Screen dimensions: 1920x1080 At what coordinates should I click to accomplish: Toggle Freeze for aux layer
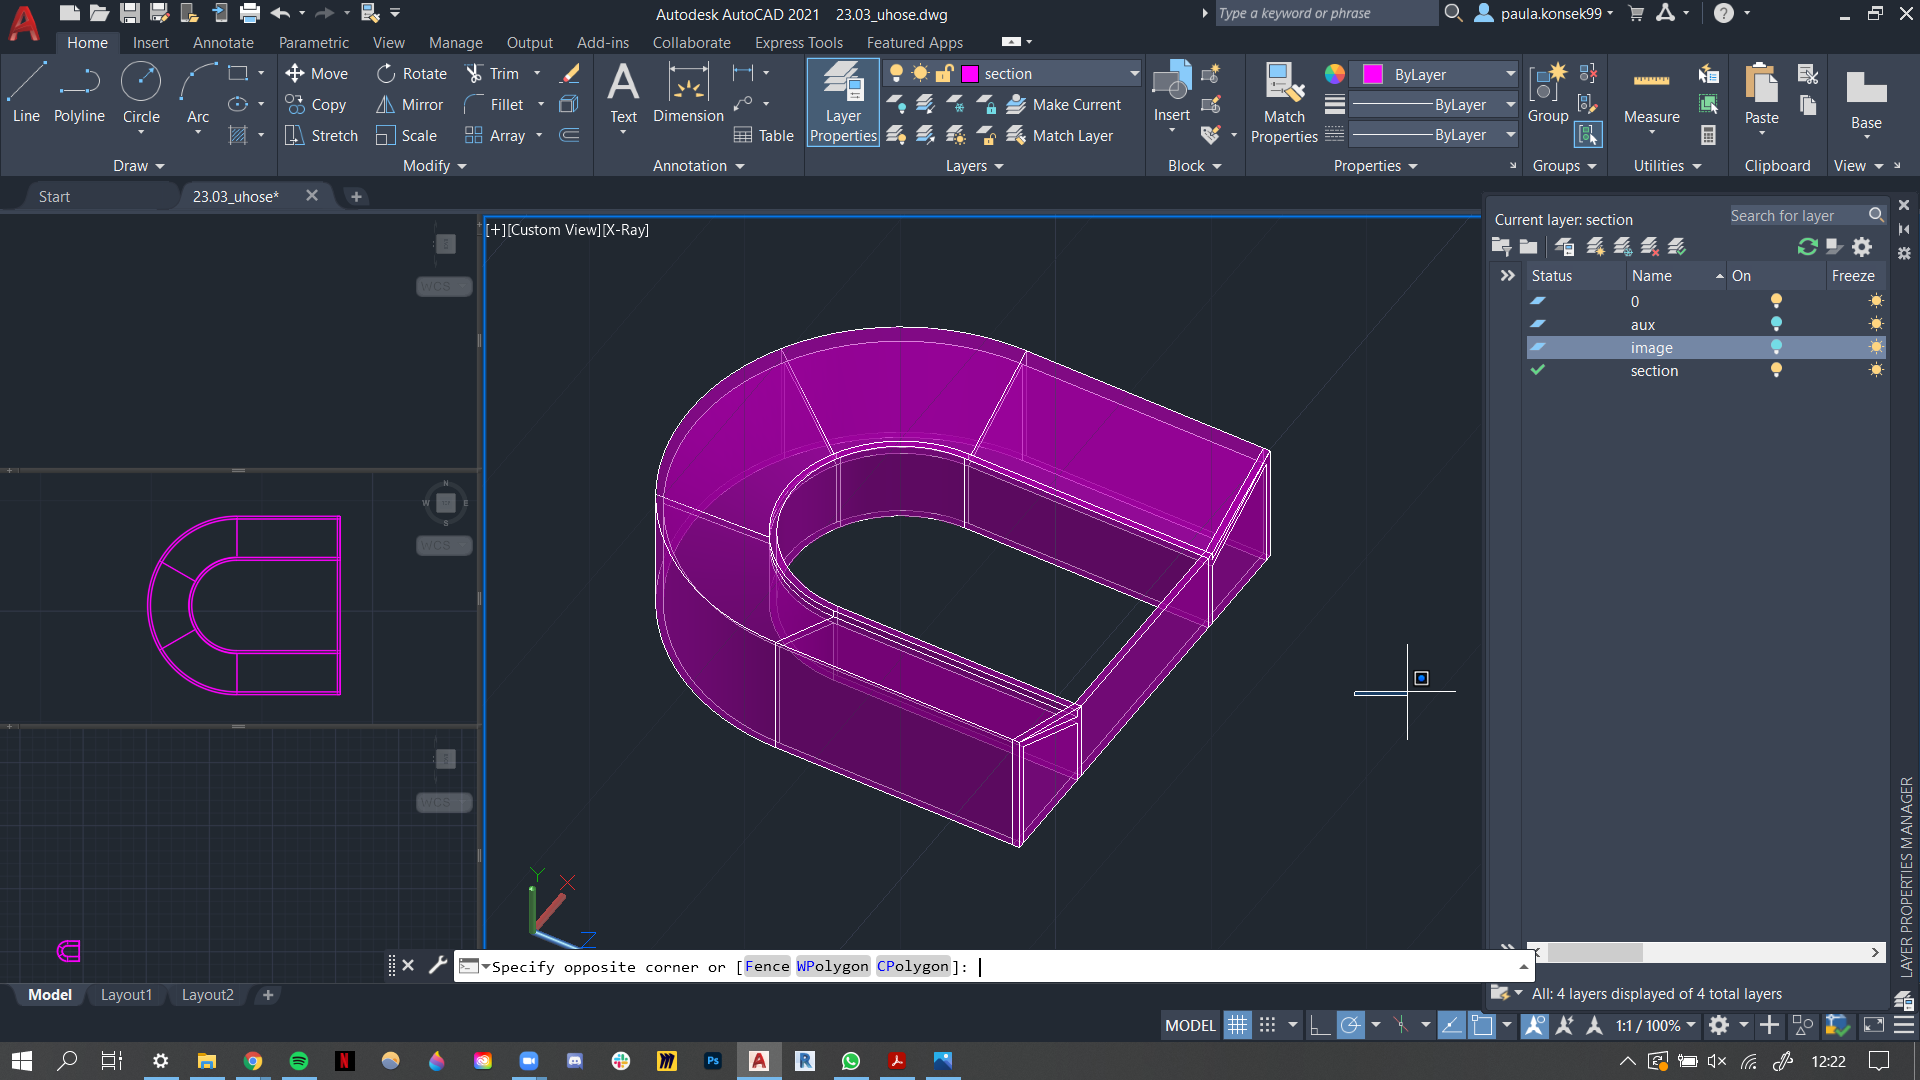(1876, 324)
